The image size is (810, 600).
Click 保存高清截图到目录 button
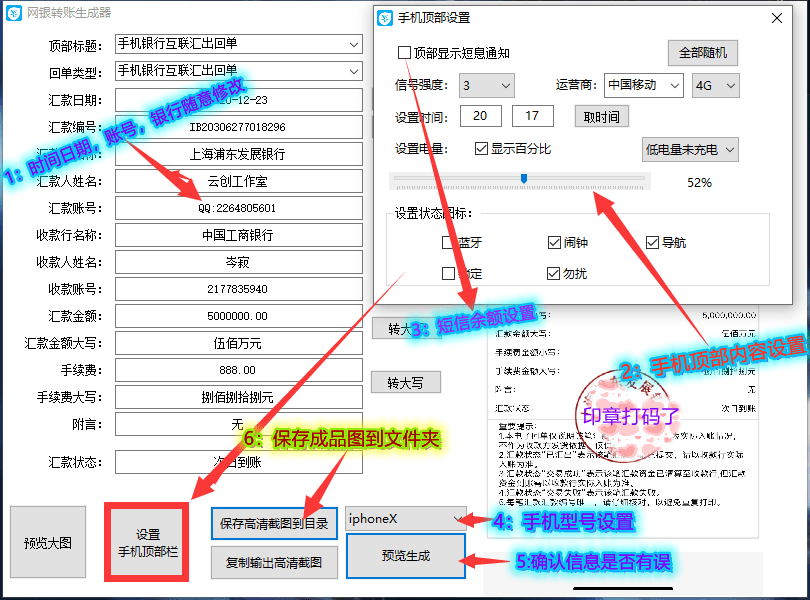point(274,524)
